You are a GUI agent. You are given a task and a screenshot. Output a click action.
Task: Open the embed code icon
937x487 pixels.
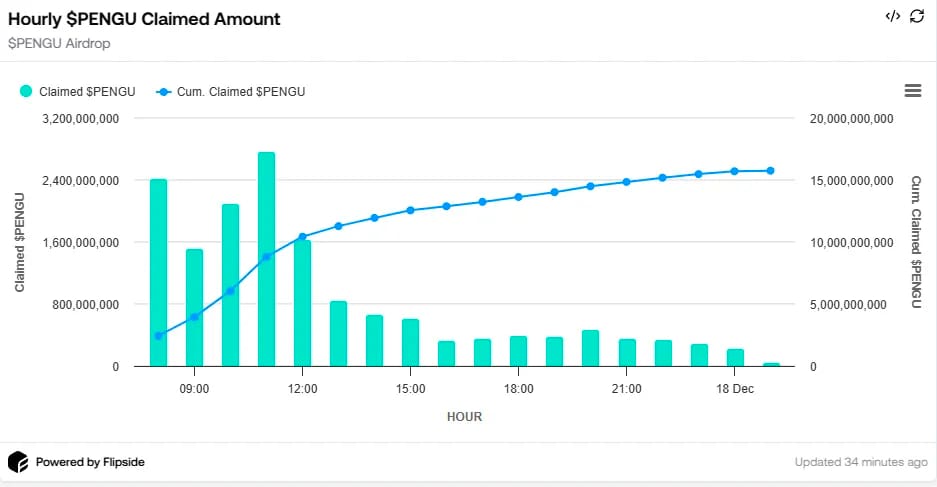(893, 16)
